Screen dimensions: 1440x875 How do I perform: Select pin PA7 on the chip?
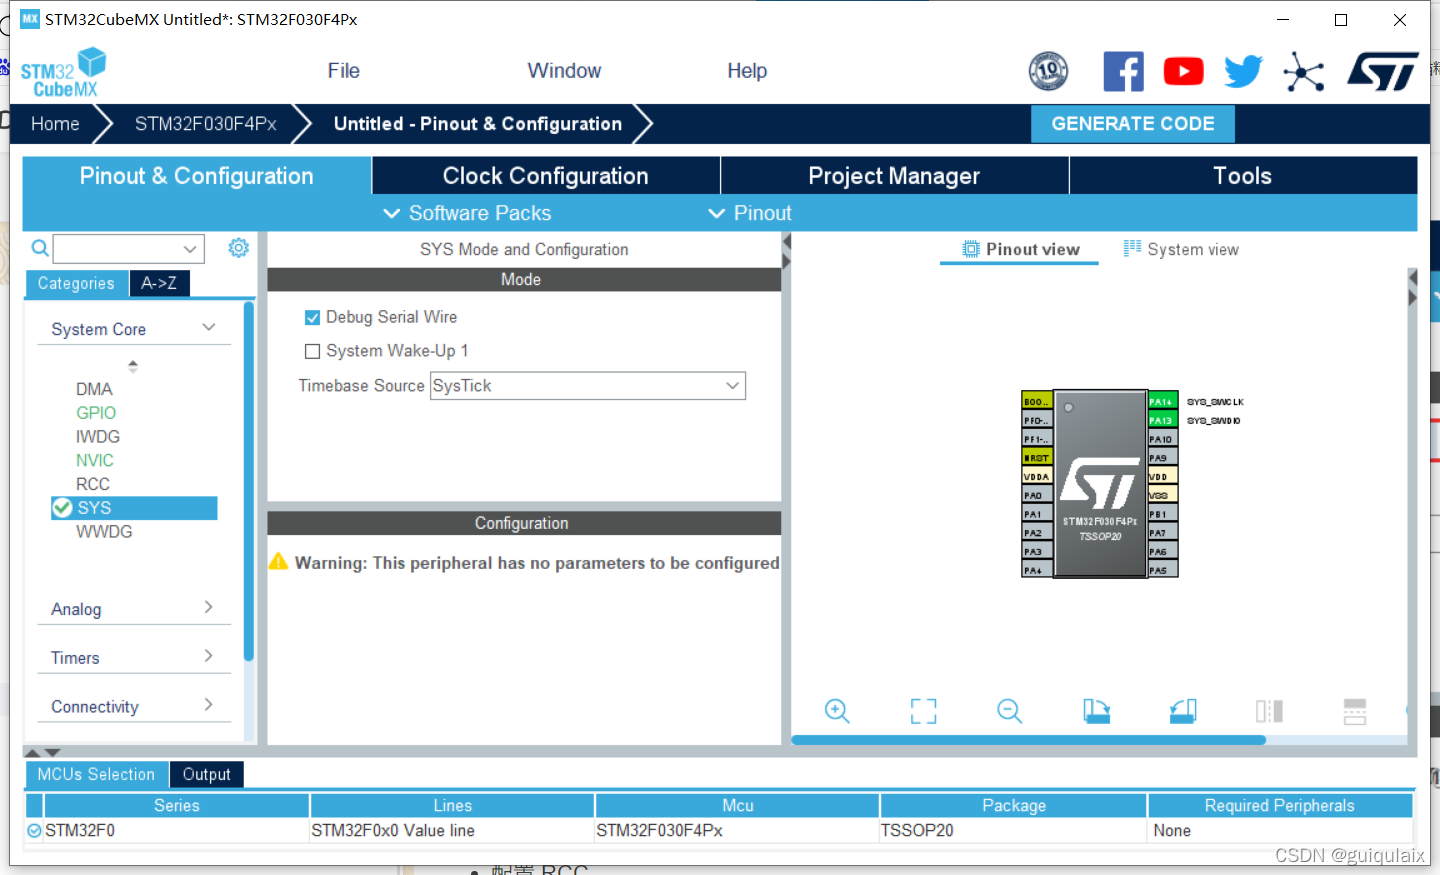(x=1162, y=533)
